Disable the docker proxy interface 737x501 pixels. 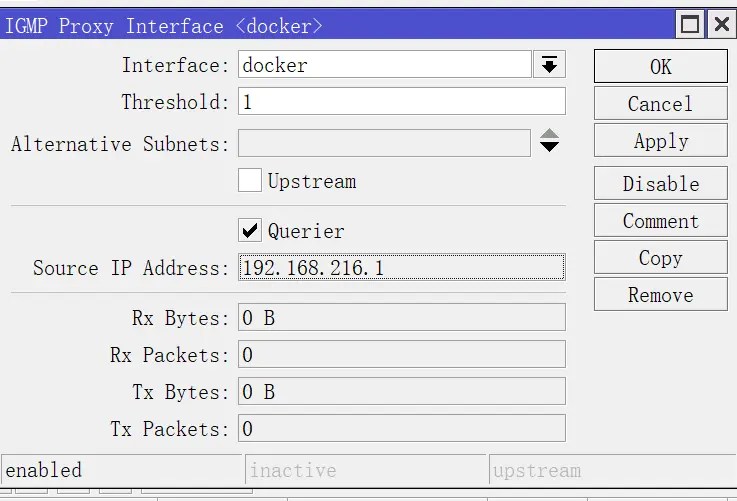coord(660,183)
